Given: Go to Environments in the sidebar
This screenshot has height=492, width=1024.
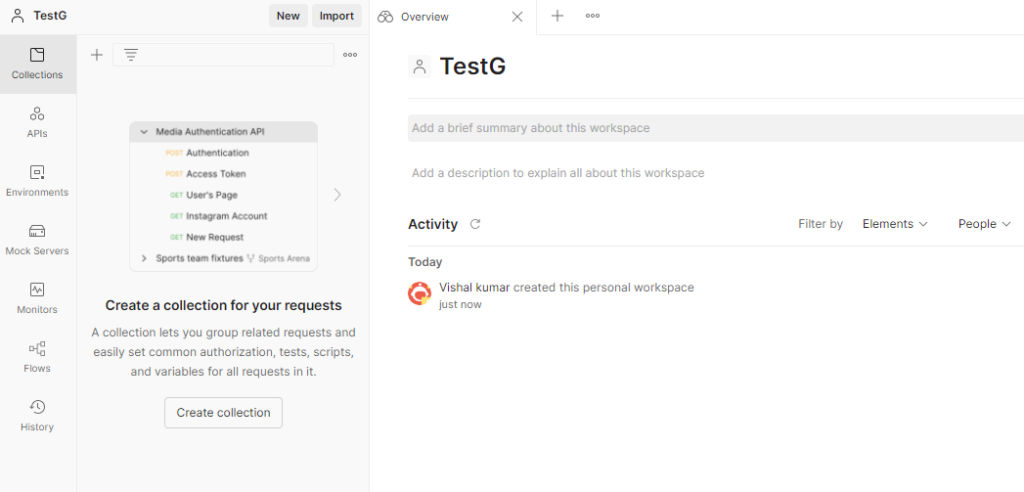Looking at the screenshot, I should click(x=37, y=181).
